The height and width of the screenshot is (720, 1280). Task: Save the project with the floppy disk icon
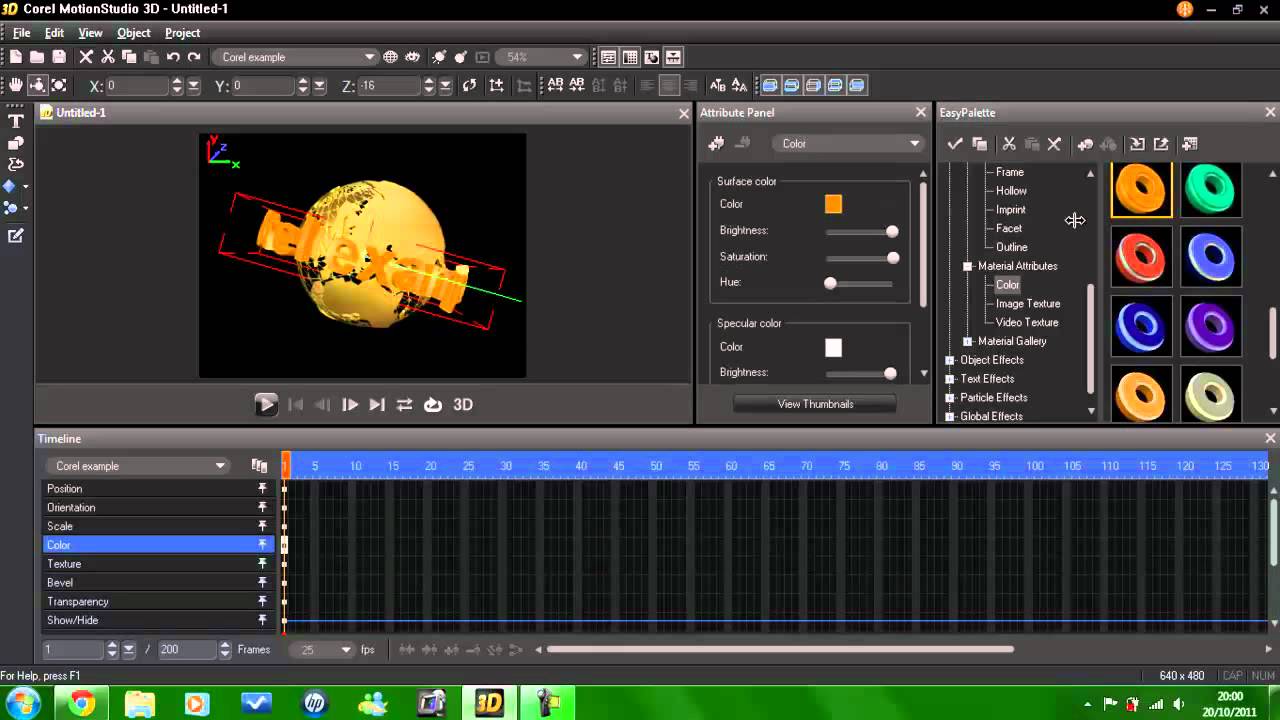[x=59, y=57]
